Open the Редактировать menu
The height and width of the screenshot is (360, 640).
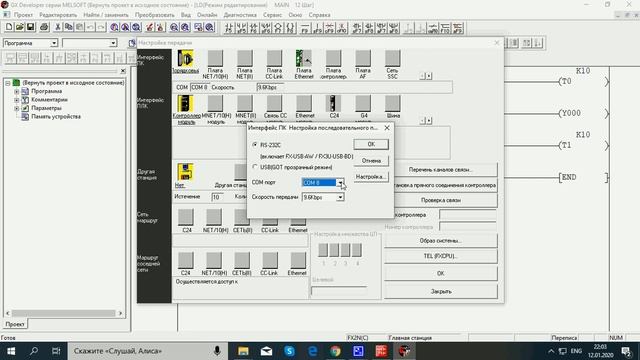(x=58, y=15)
